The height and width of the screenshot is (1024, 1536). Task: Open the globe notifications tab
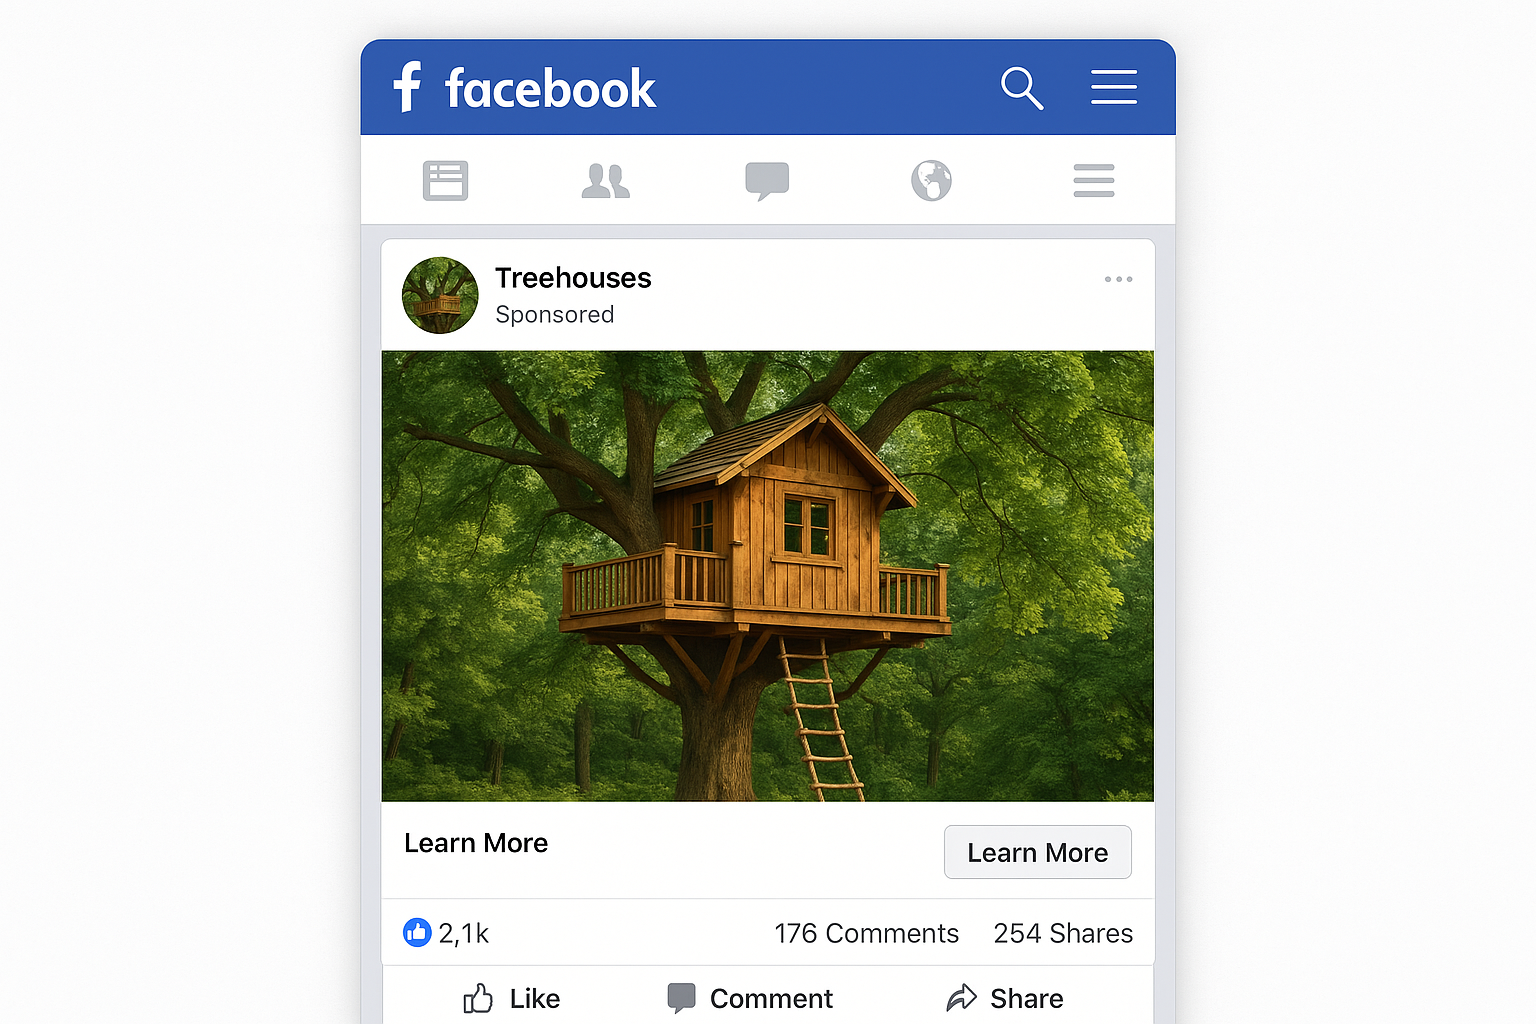[931, 181]
